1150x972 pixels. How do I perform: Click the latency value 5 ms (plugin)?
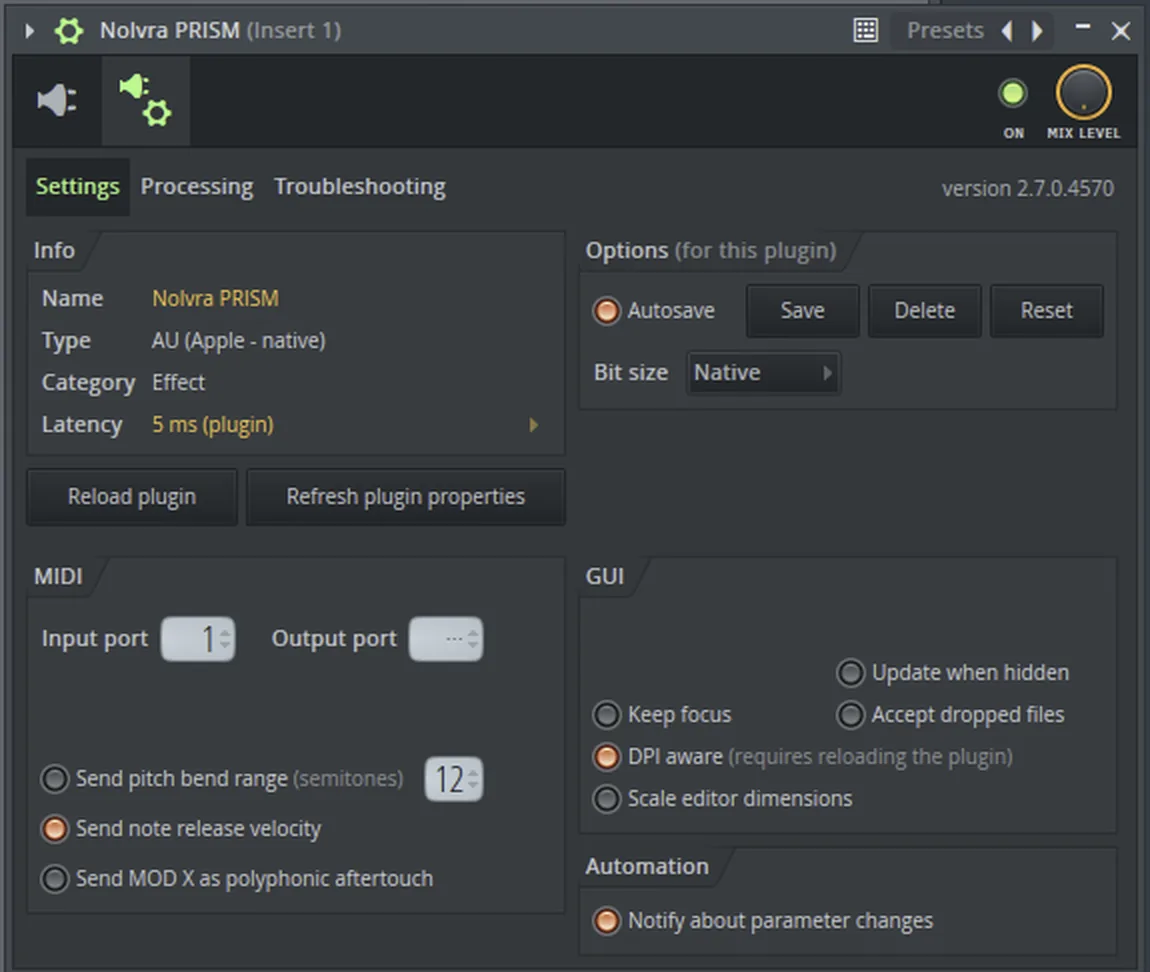213,425
